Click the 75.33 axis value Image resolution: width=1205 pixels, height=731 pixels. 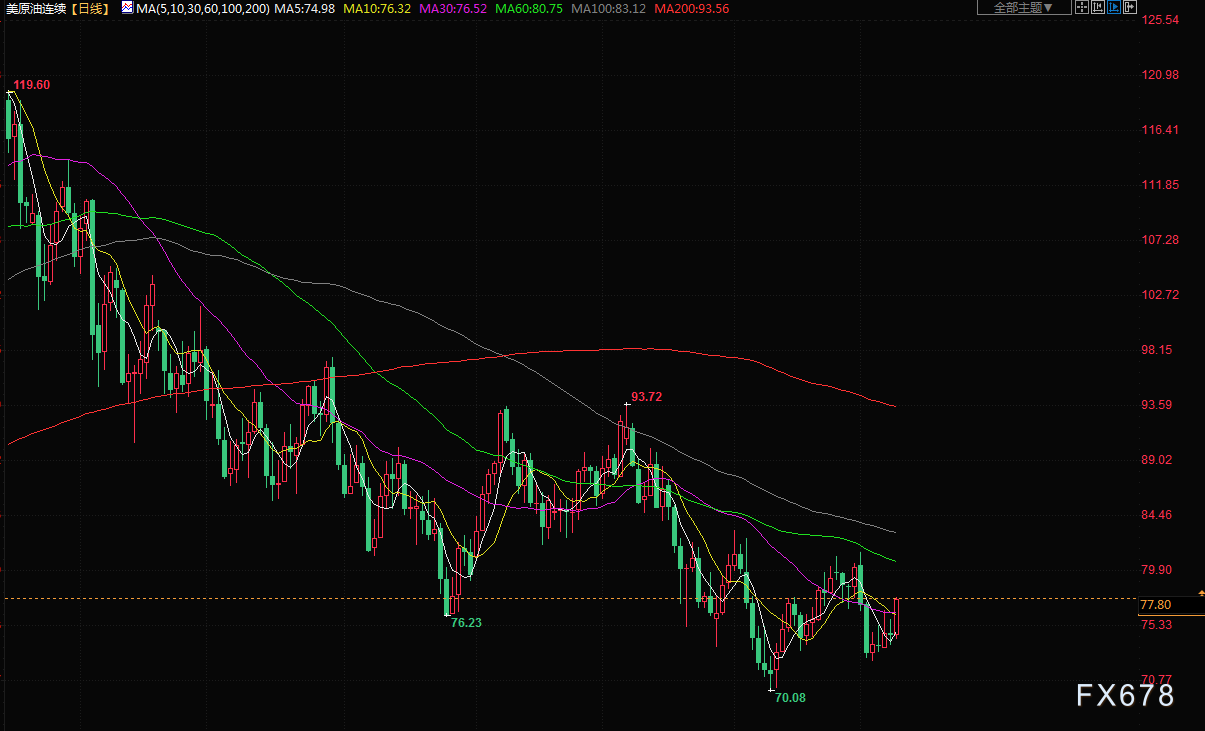click(1157, 625)
